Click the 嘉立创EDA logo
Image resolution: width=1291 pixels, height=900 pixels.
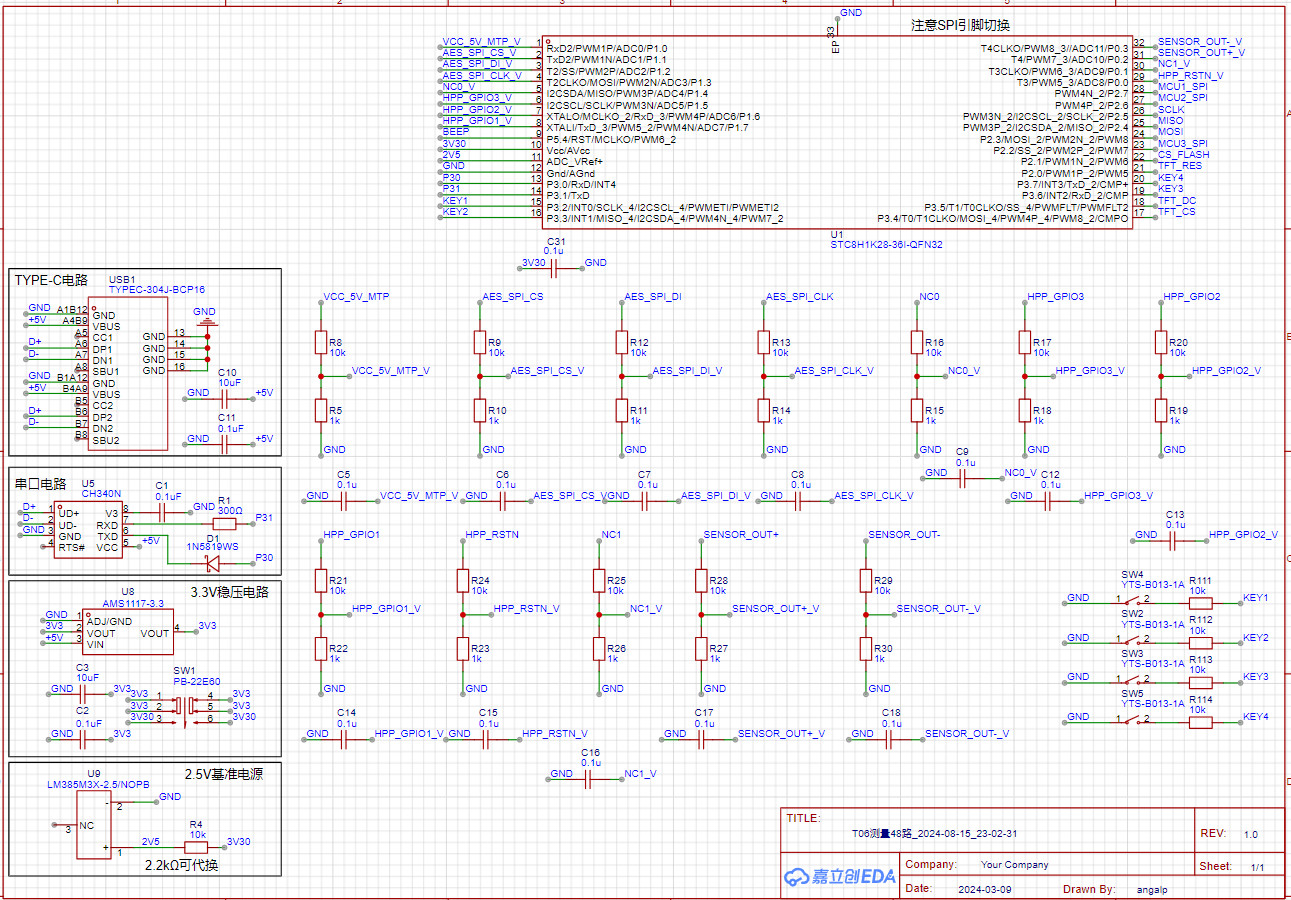click(839, 876)
